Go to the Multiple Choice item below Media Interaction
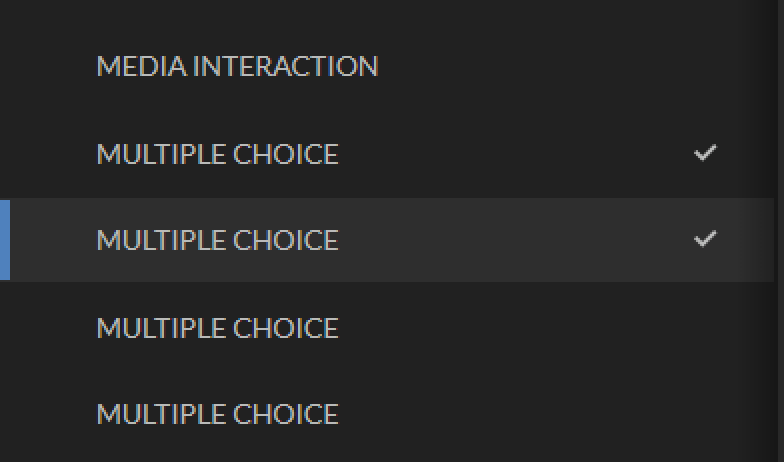Image resolution: width=784 pixels, height=462 pixels. coord(217,154)
